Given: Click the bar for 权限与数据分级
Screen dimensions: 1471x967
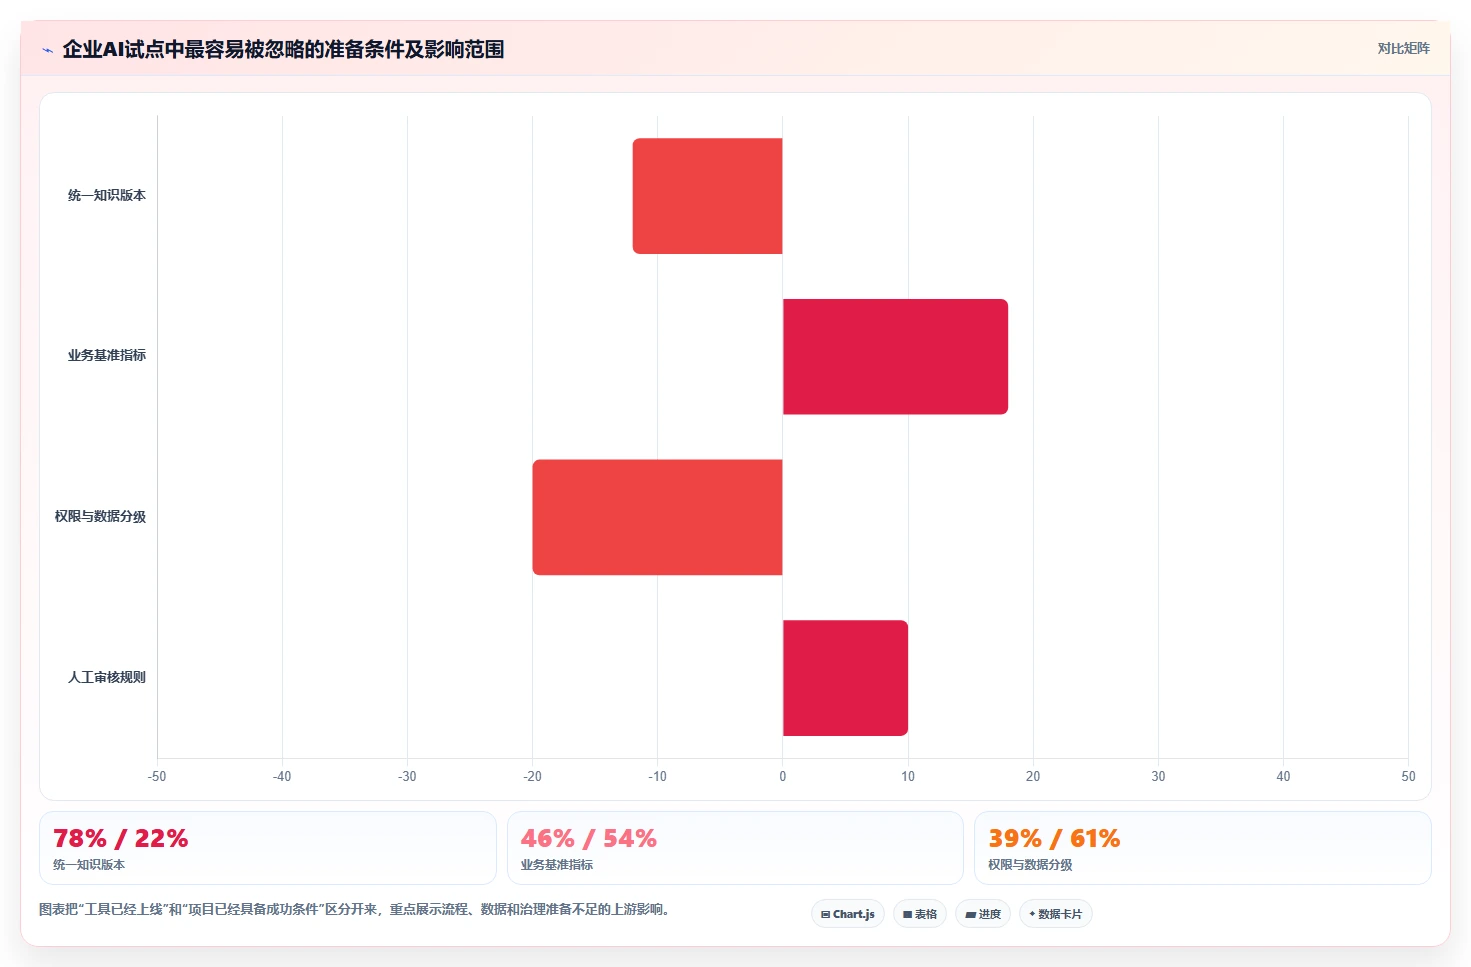Looking at the screenshot, I should coord(658,517).
